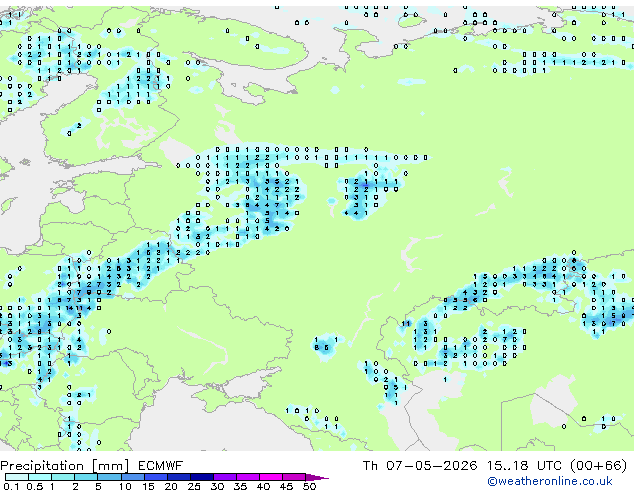Click the "(00+66)" forecast offset text
634x490 pixels.
tap(598, 466)
